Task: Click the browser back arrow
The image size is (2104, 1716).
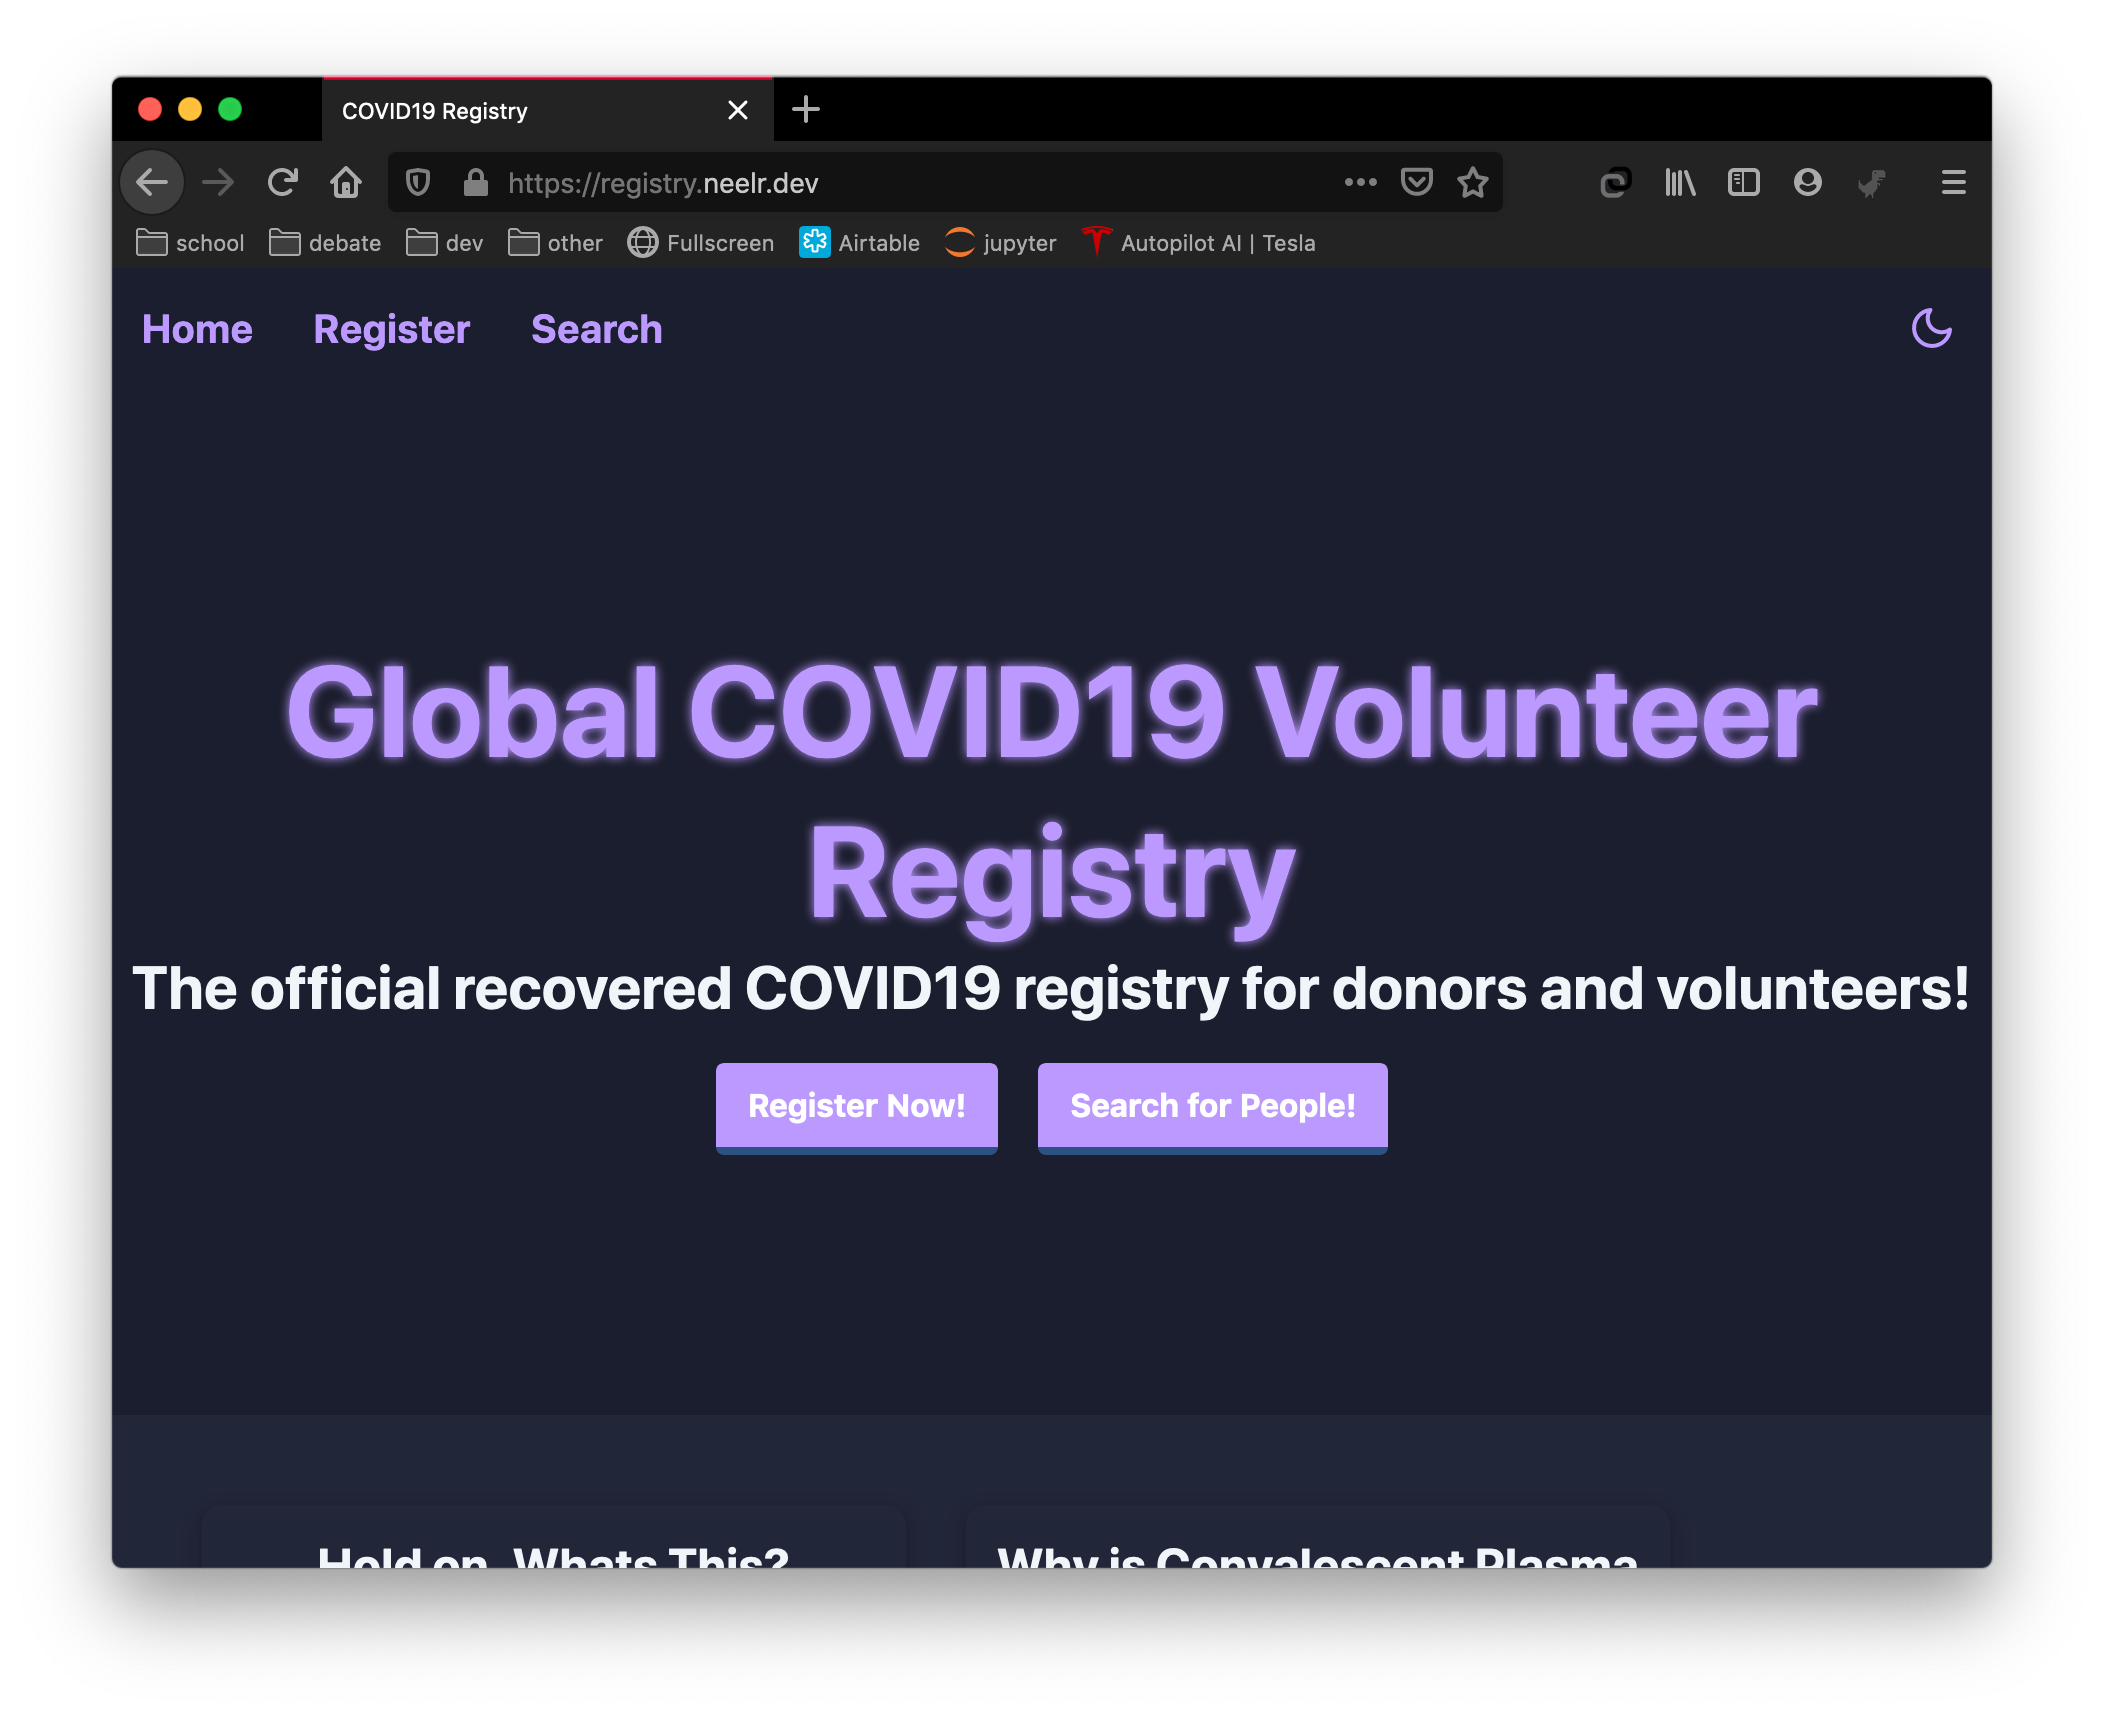Action: (152, 183)
